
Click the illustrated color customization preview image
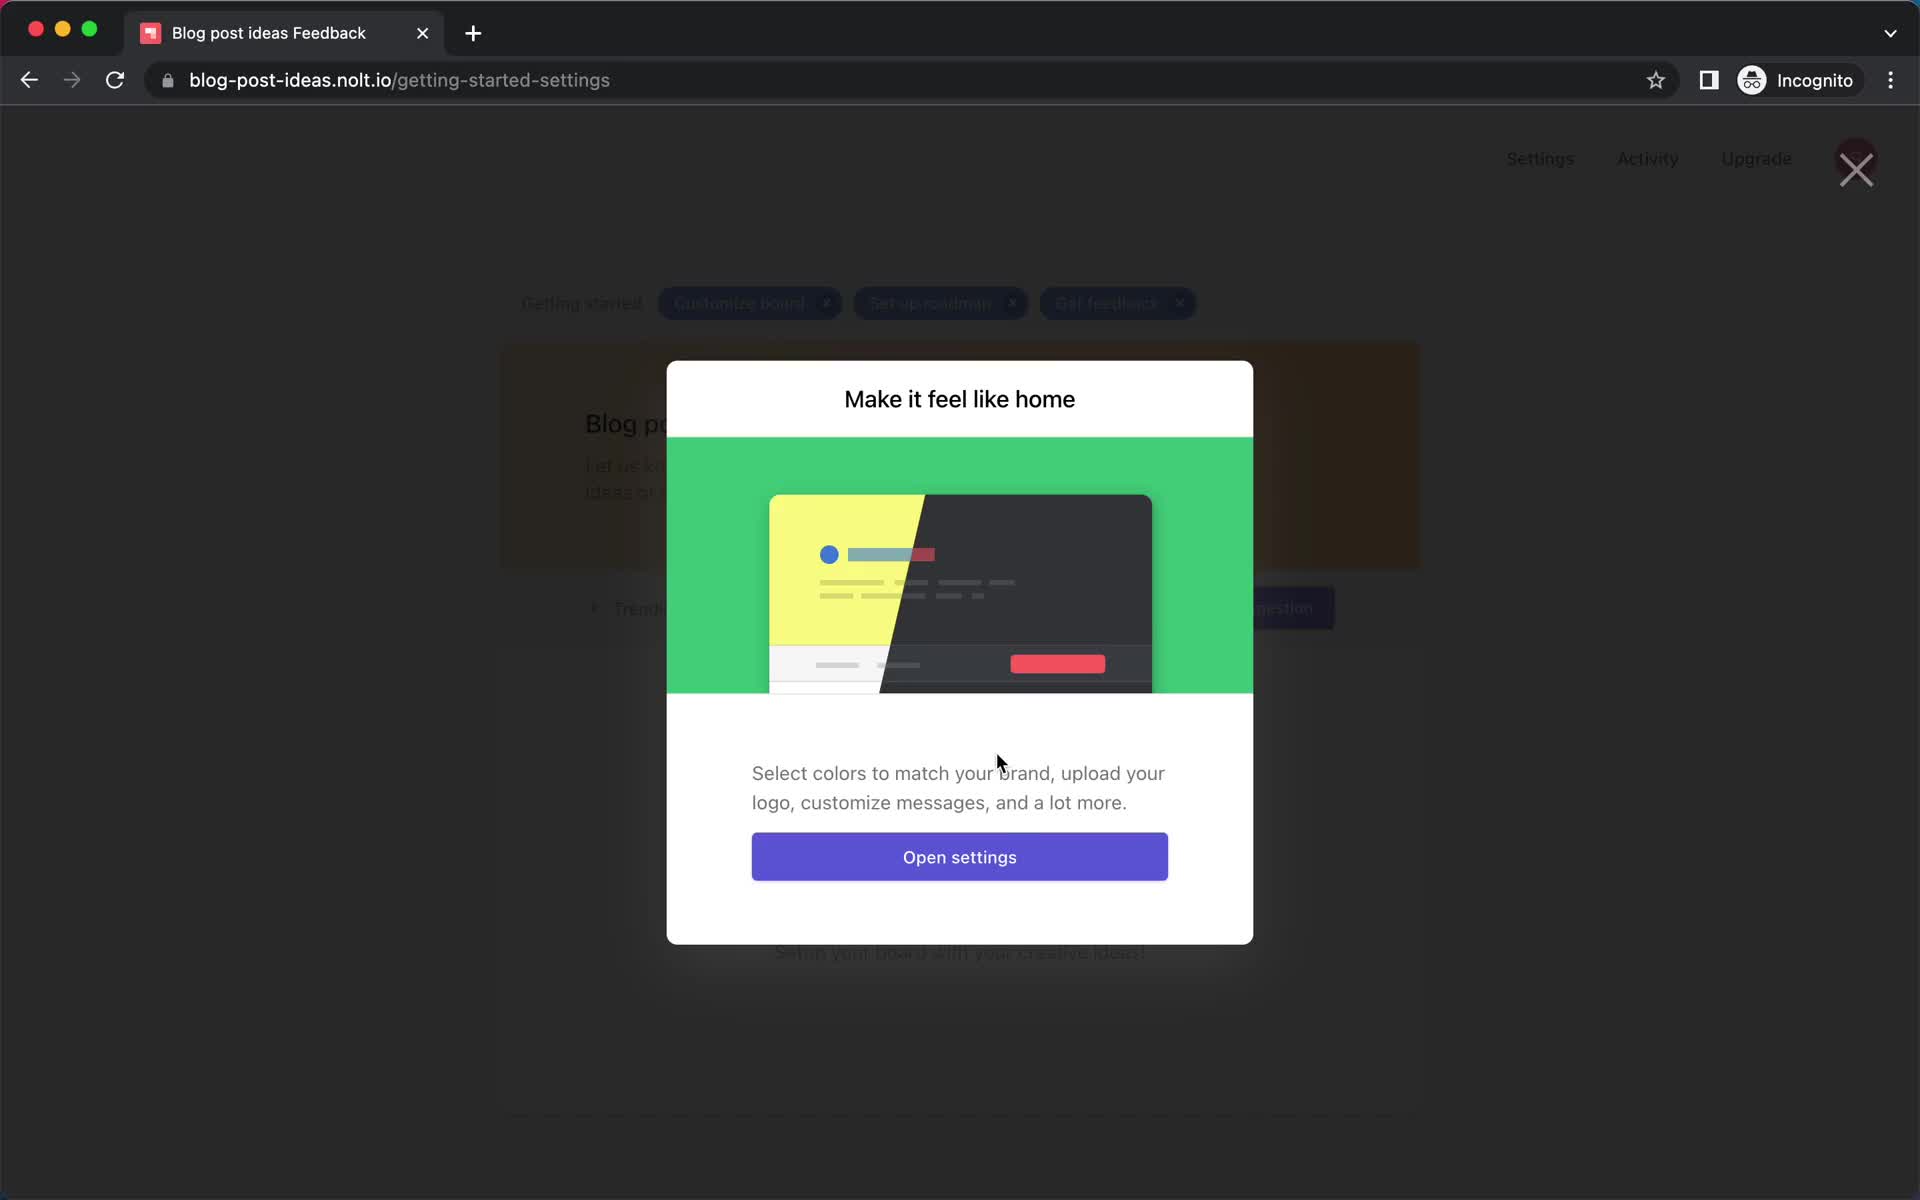click(x=959, y=564)
